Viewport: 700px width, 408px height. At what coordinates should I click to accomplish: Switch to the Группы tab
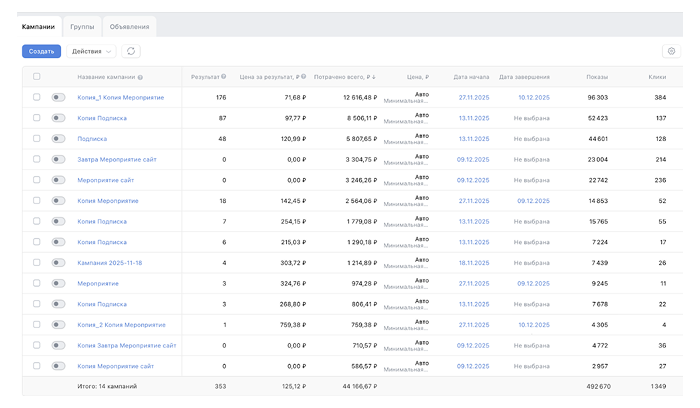82,27
